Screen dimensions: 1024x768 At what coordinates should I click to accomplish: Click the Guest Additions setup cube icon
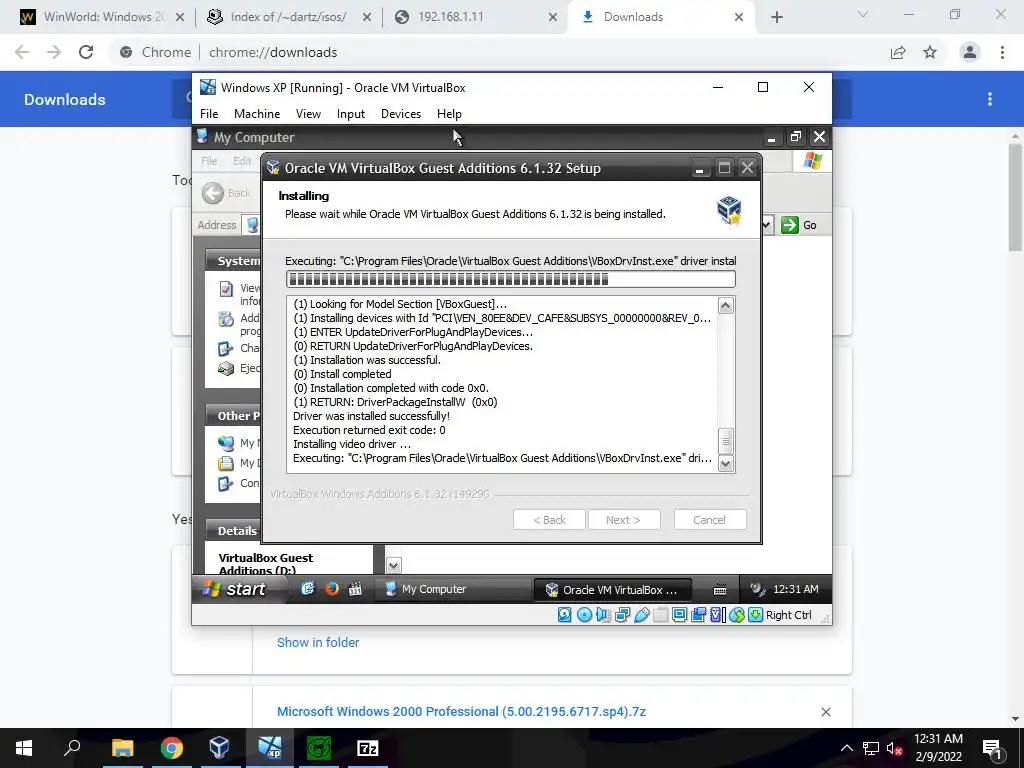click(729, 210)
